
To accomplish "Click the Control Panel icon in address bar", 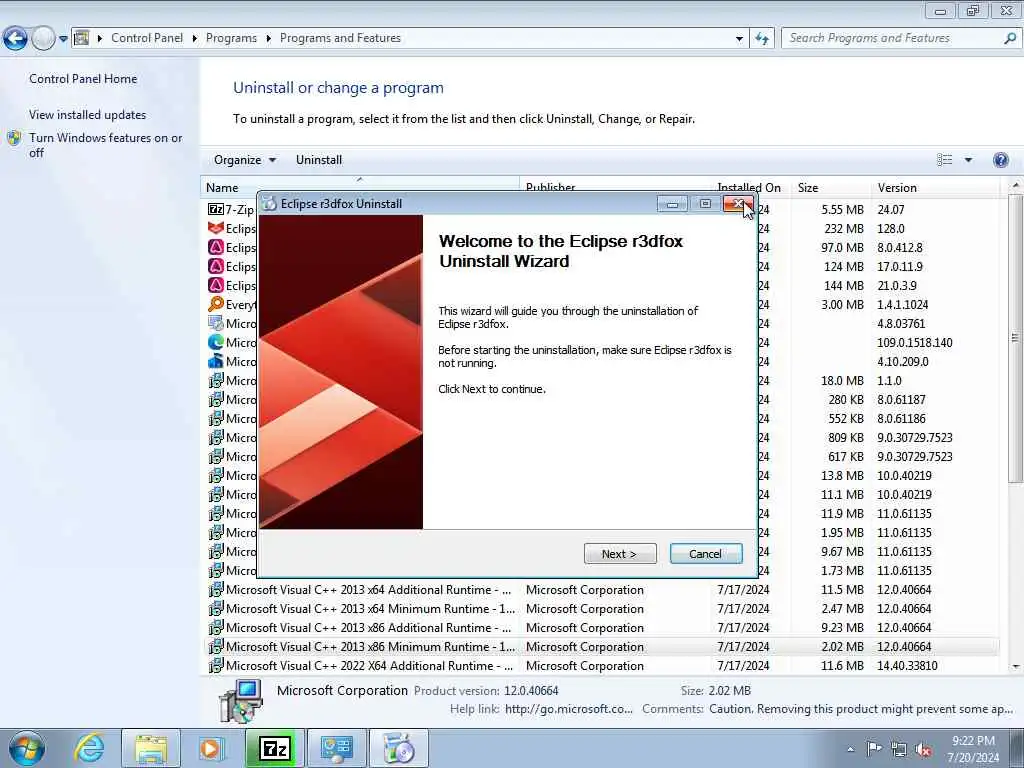I will click(x=82, y=38).
